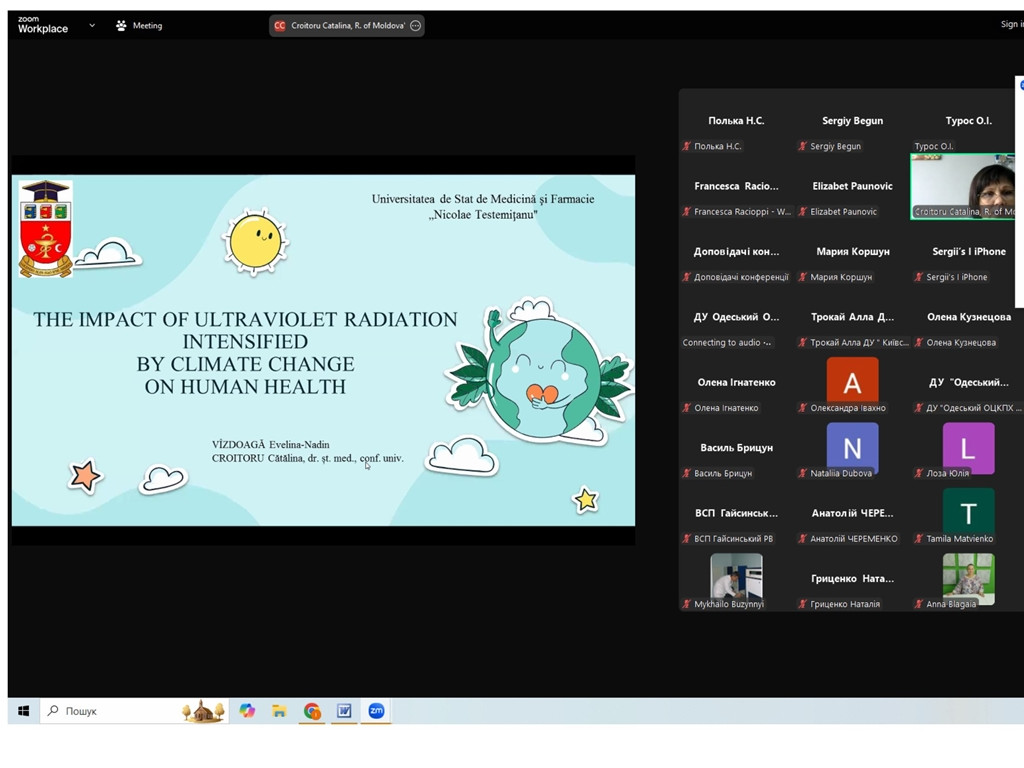This screenshot has height=768, width=1024.
Task: Click the shared slide presentation view
Action: point(323,350)
